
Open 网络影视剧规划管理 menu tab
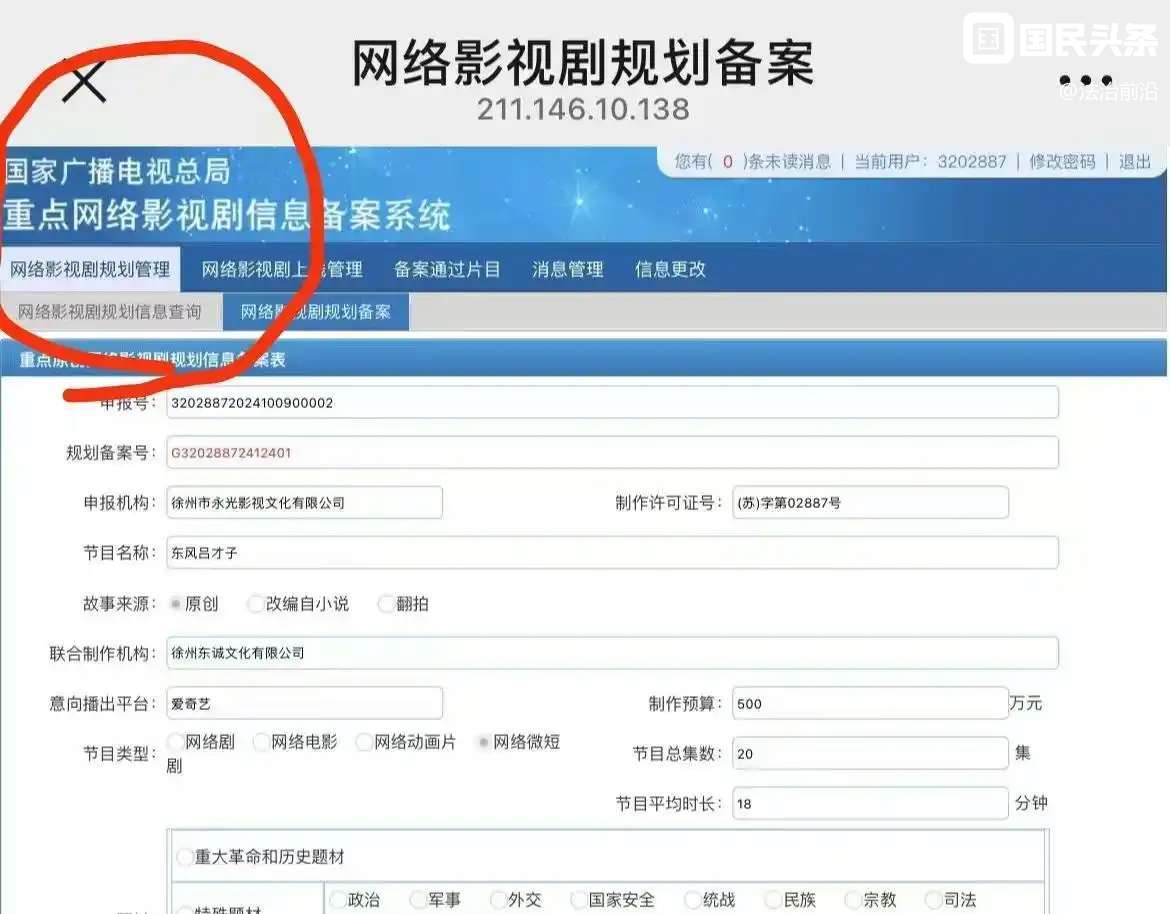90,270
